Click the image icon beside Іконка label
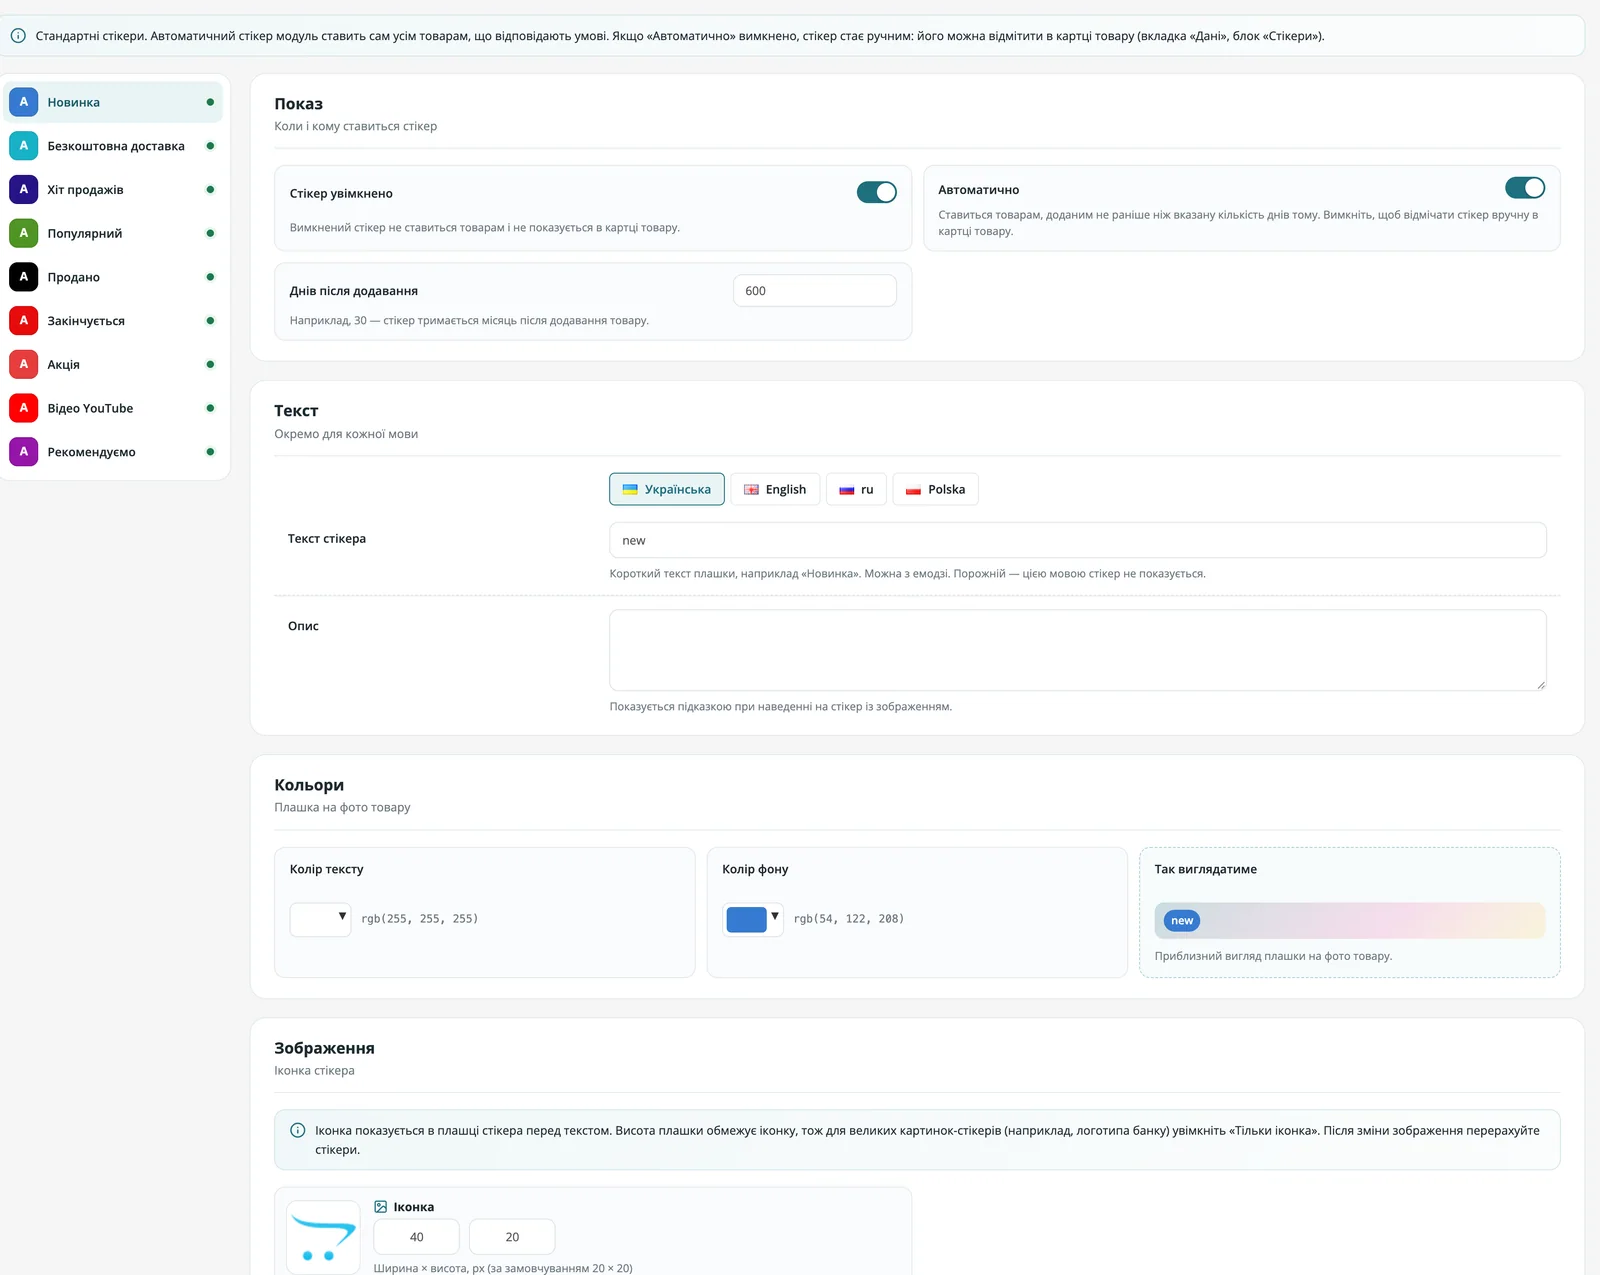This screenshot has width=1600, height=1275. pos(380,1207)
